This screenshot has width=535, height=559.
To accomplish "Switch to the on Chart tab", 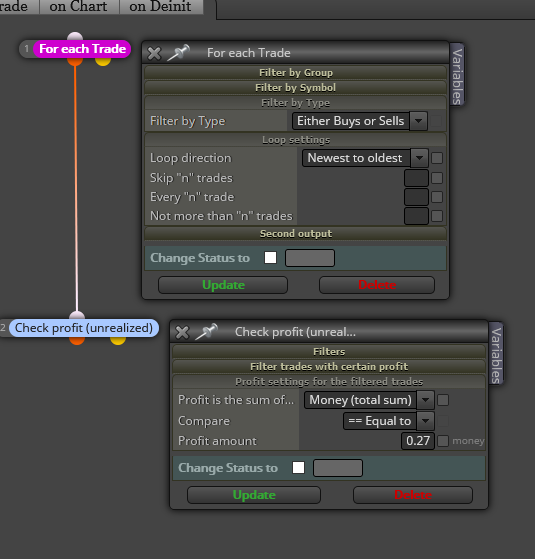I will click(78, 6).
